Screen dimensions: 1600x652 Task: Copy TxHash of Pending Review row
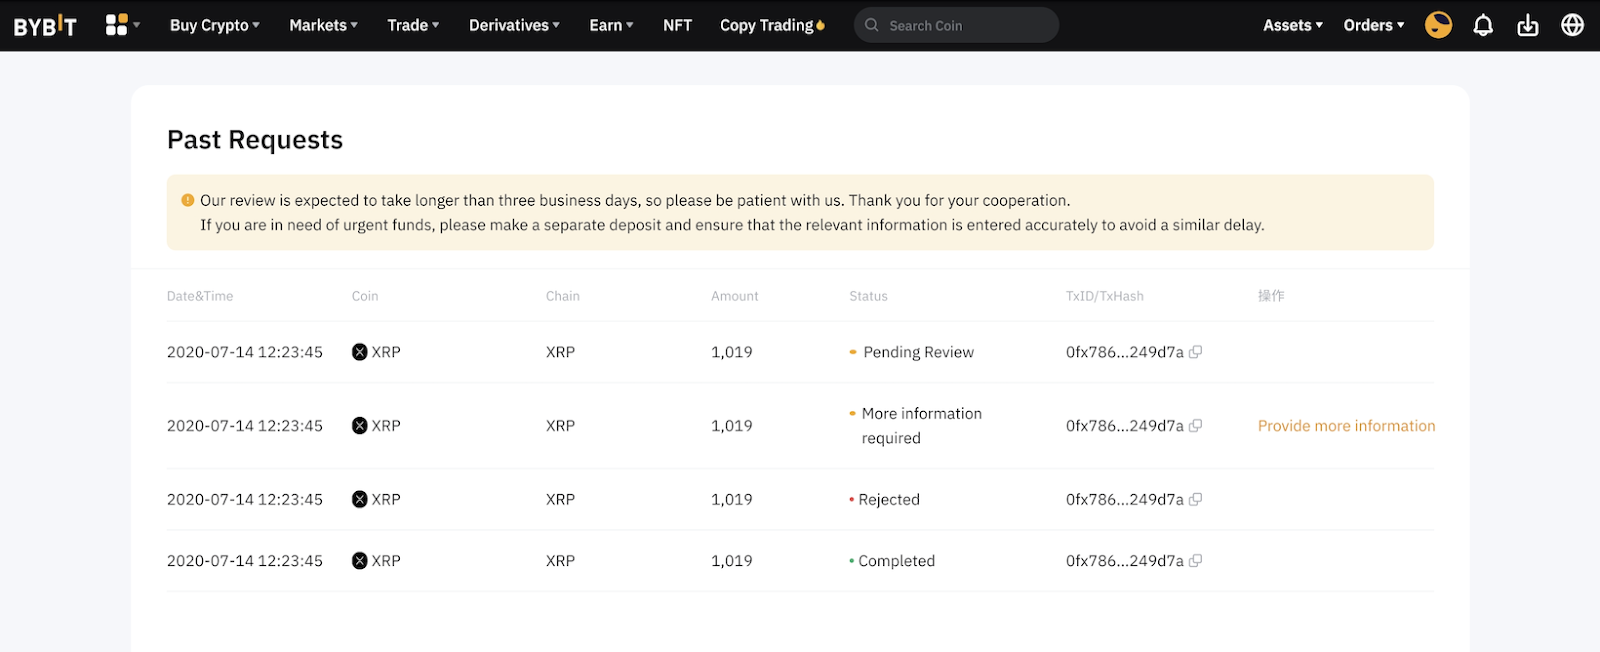tap(1195, 352)
